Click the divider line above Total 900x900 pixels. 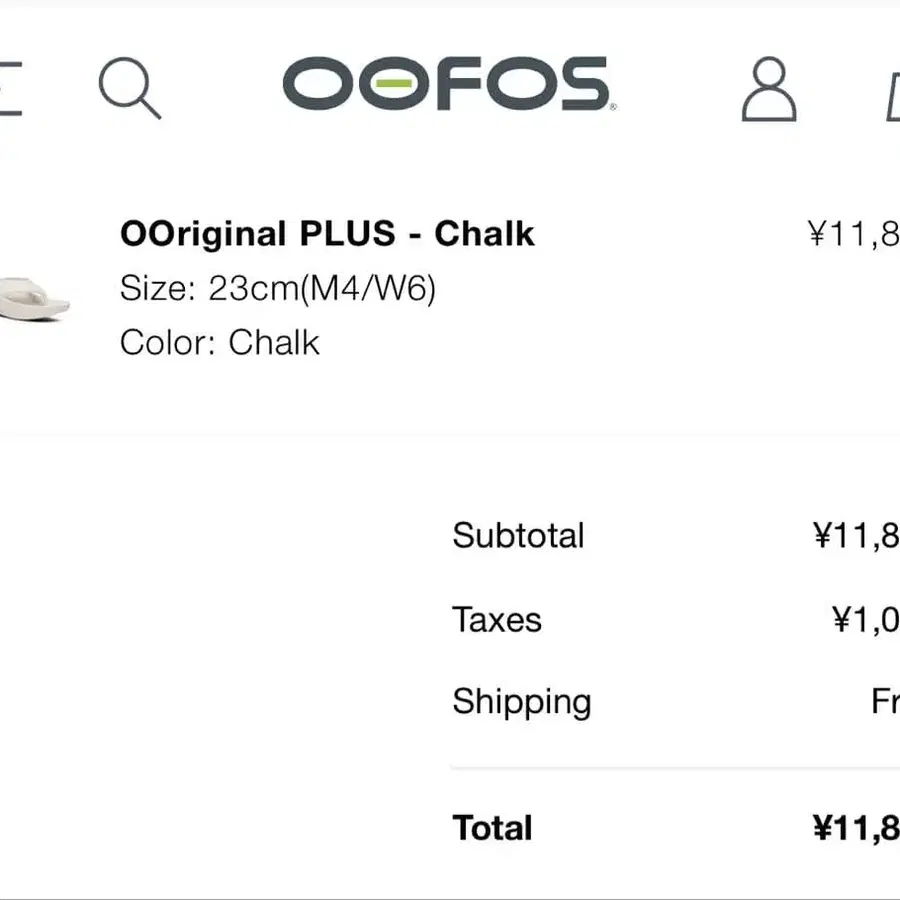coord(675,767)
